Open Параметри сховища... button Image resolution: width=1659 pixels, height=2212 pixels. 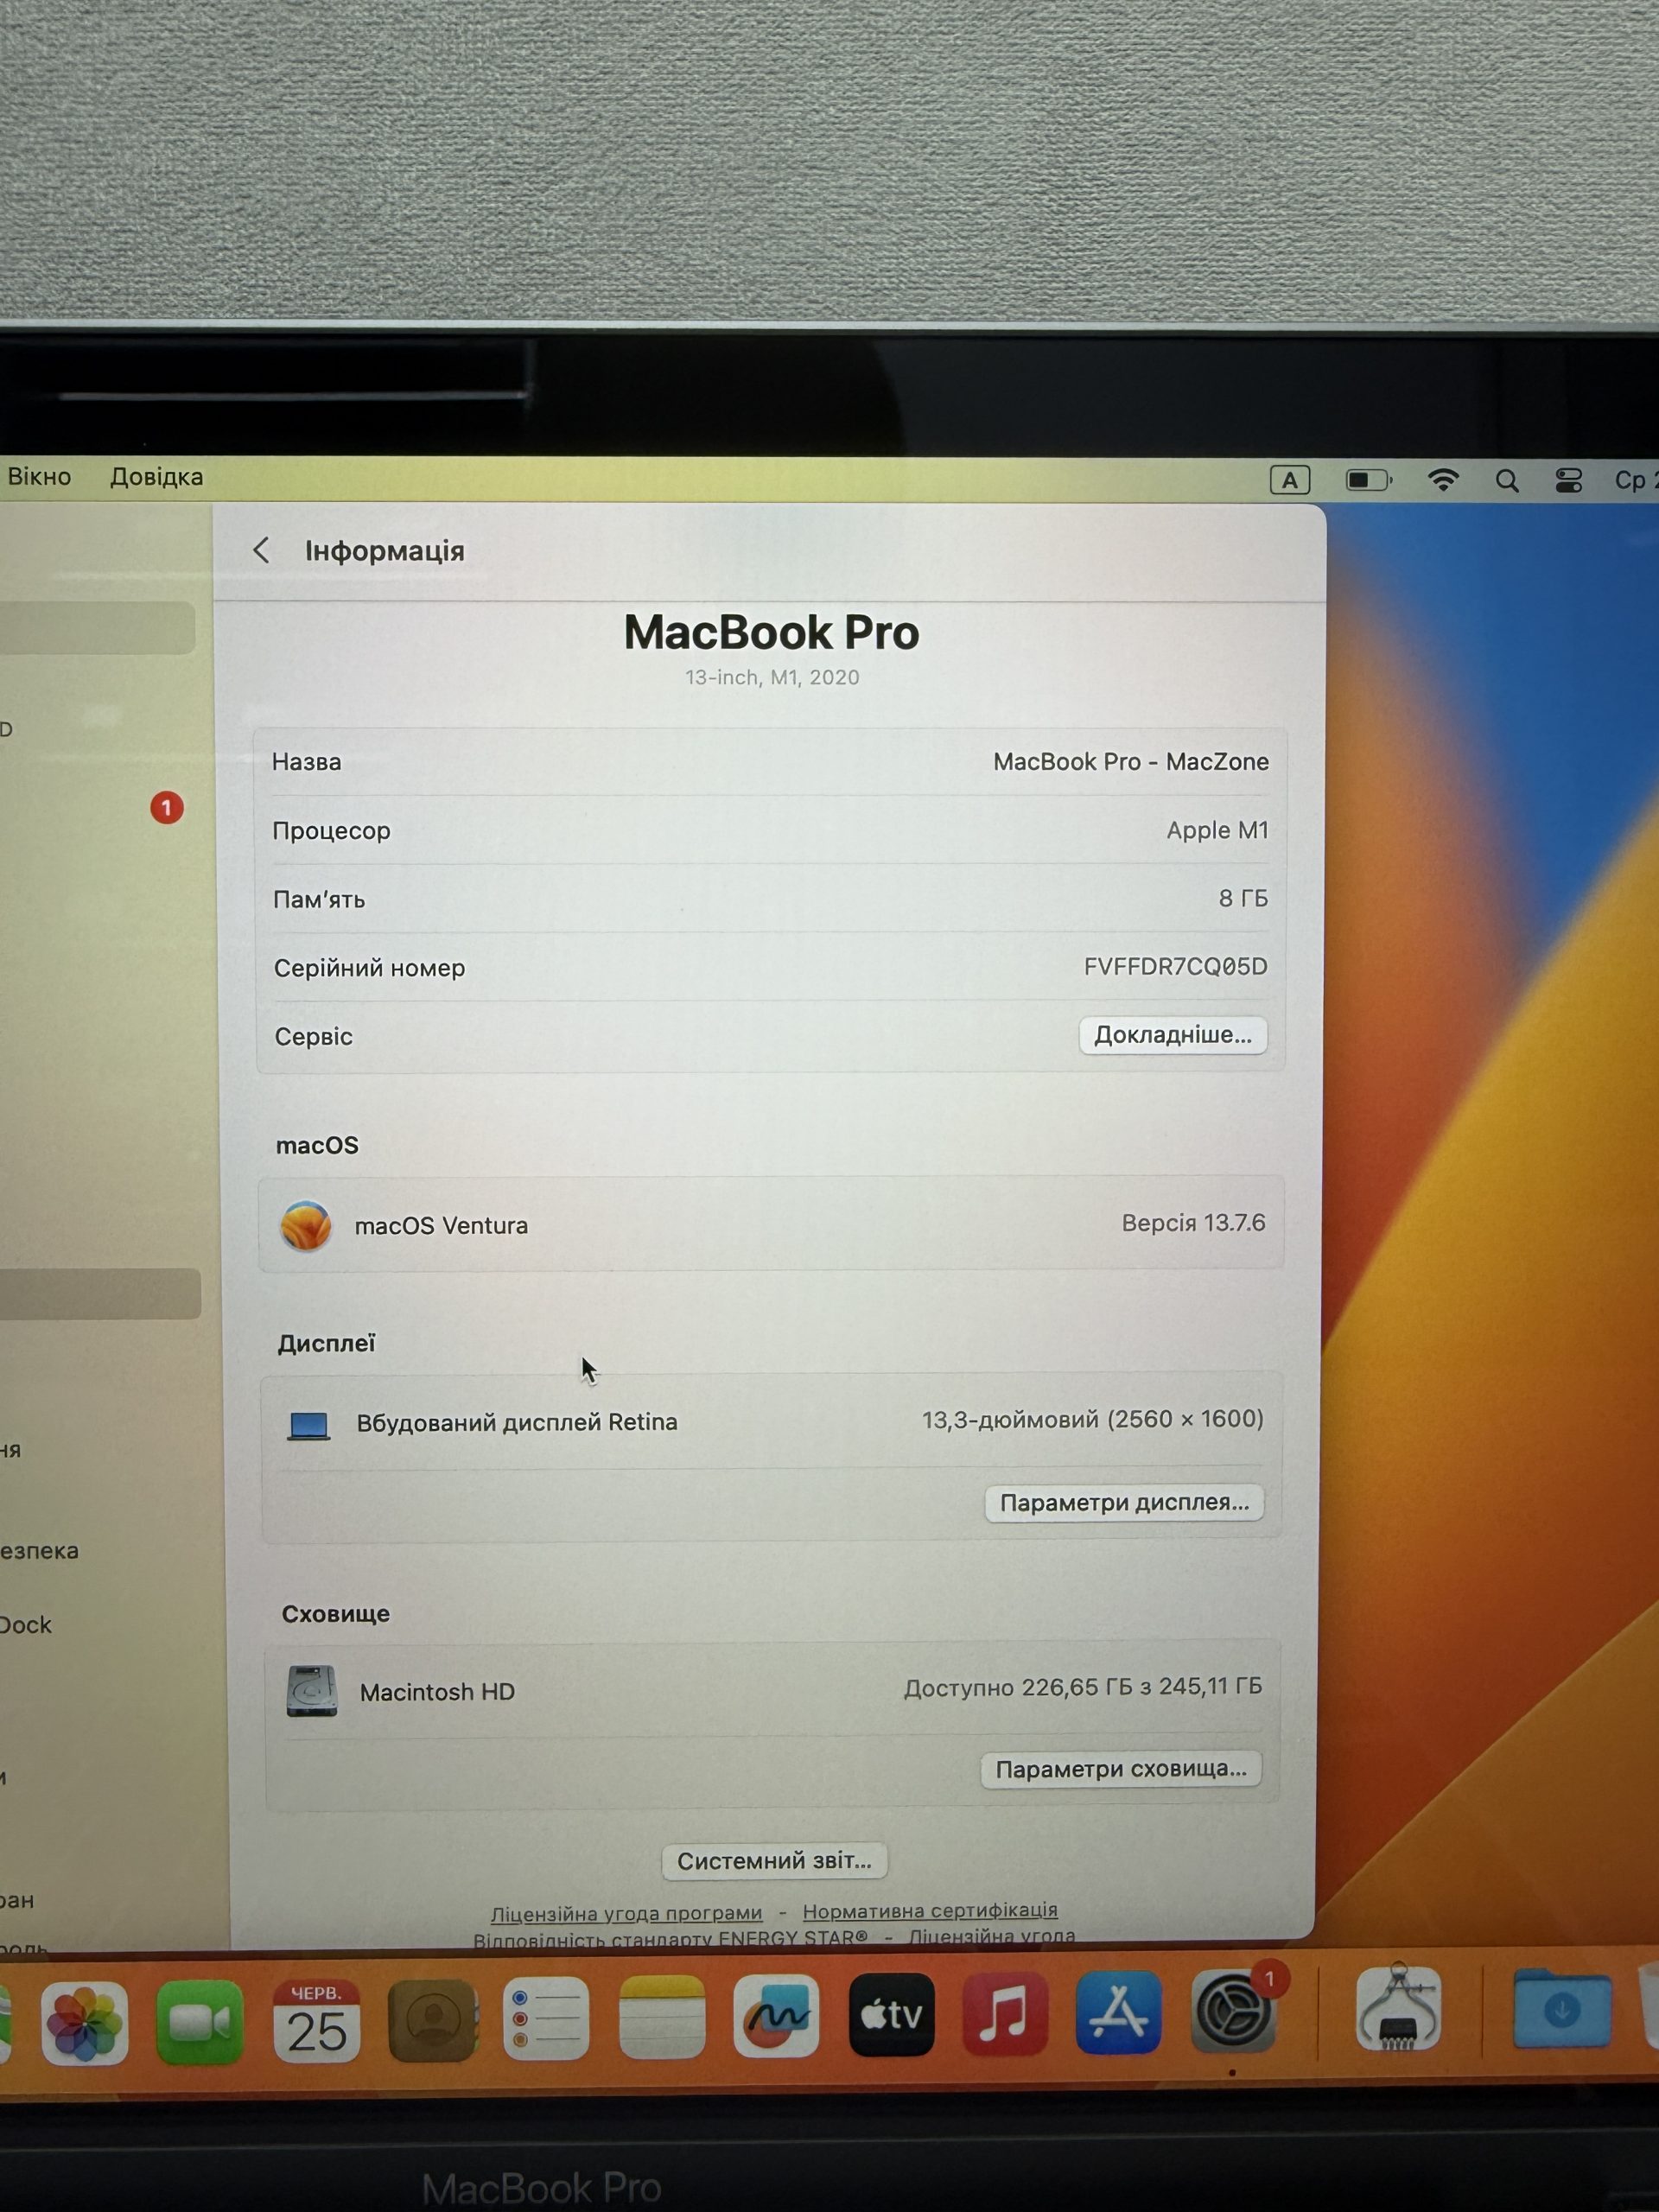[x=1121, y=1769]
